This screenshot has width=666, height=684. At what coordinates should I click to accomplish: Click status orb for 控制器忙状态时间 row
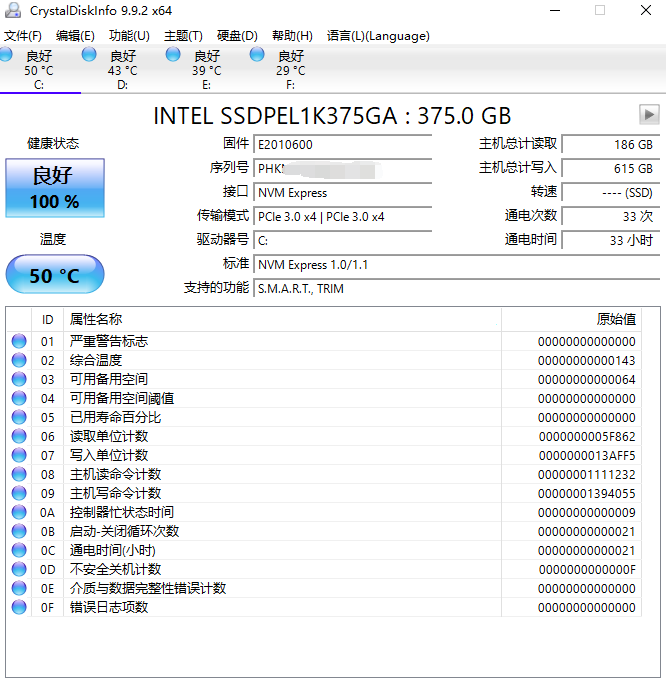point(19,512)
